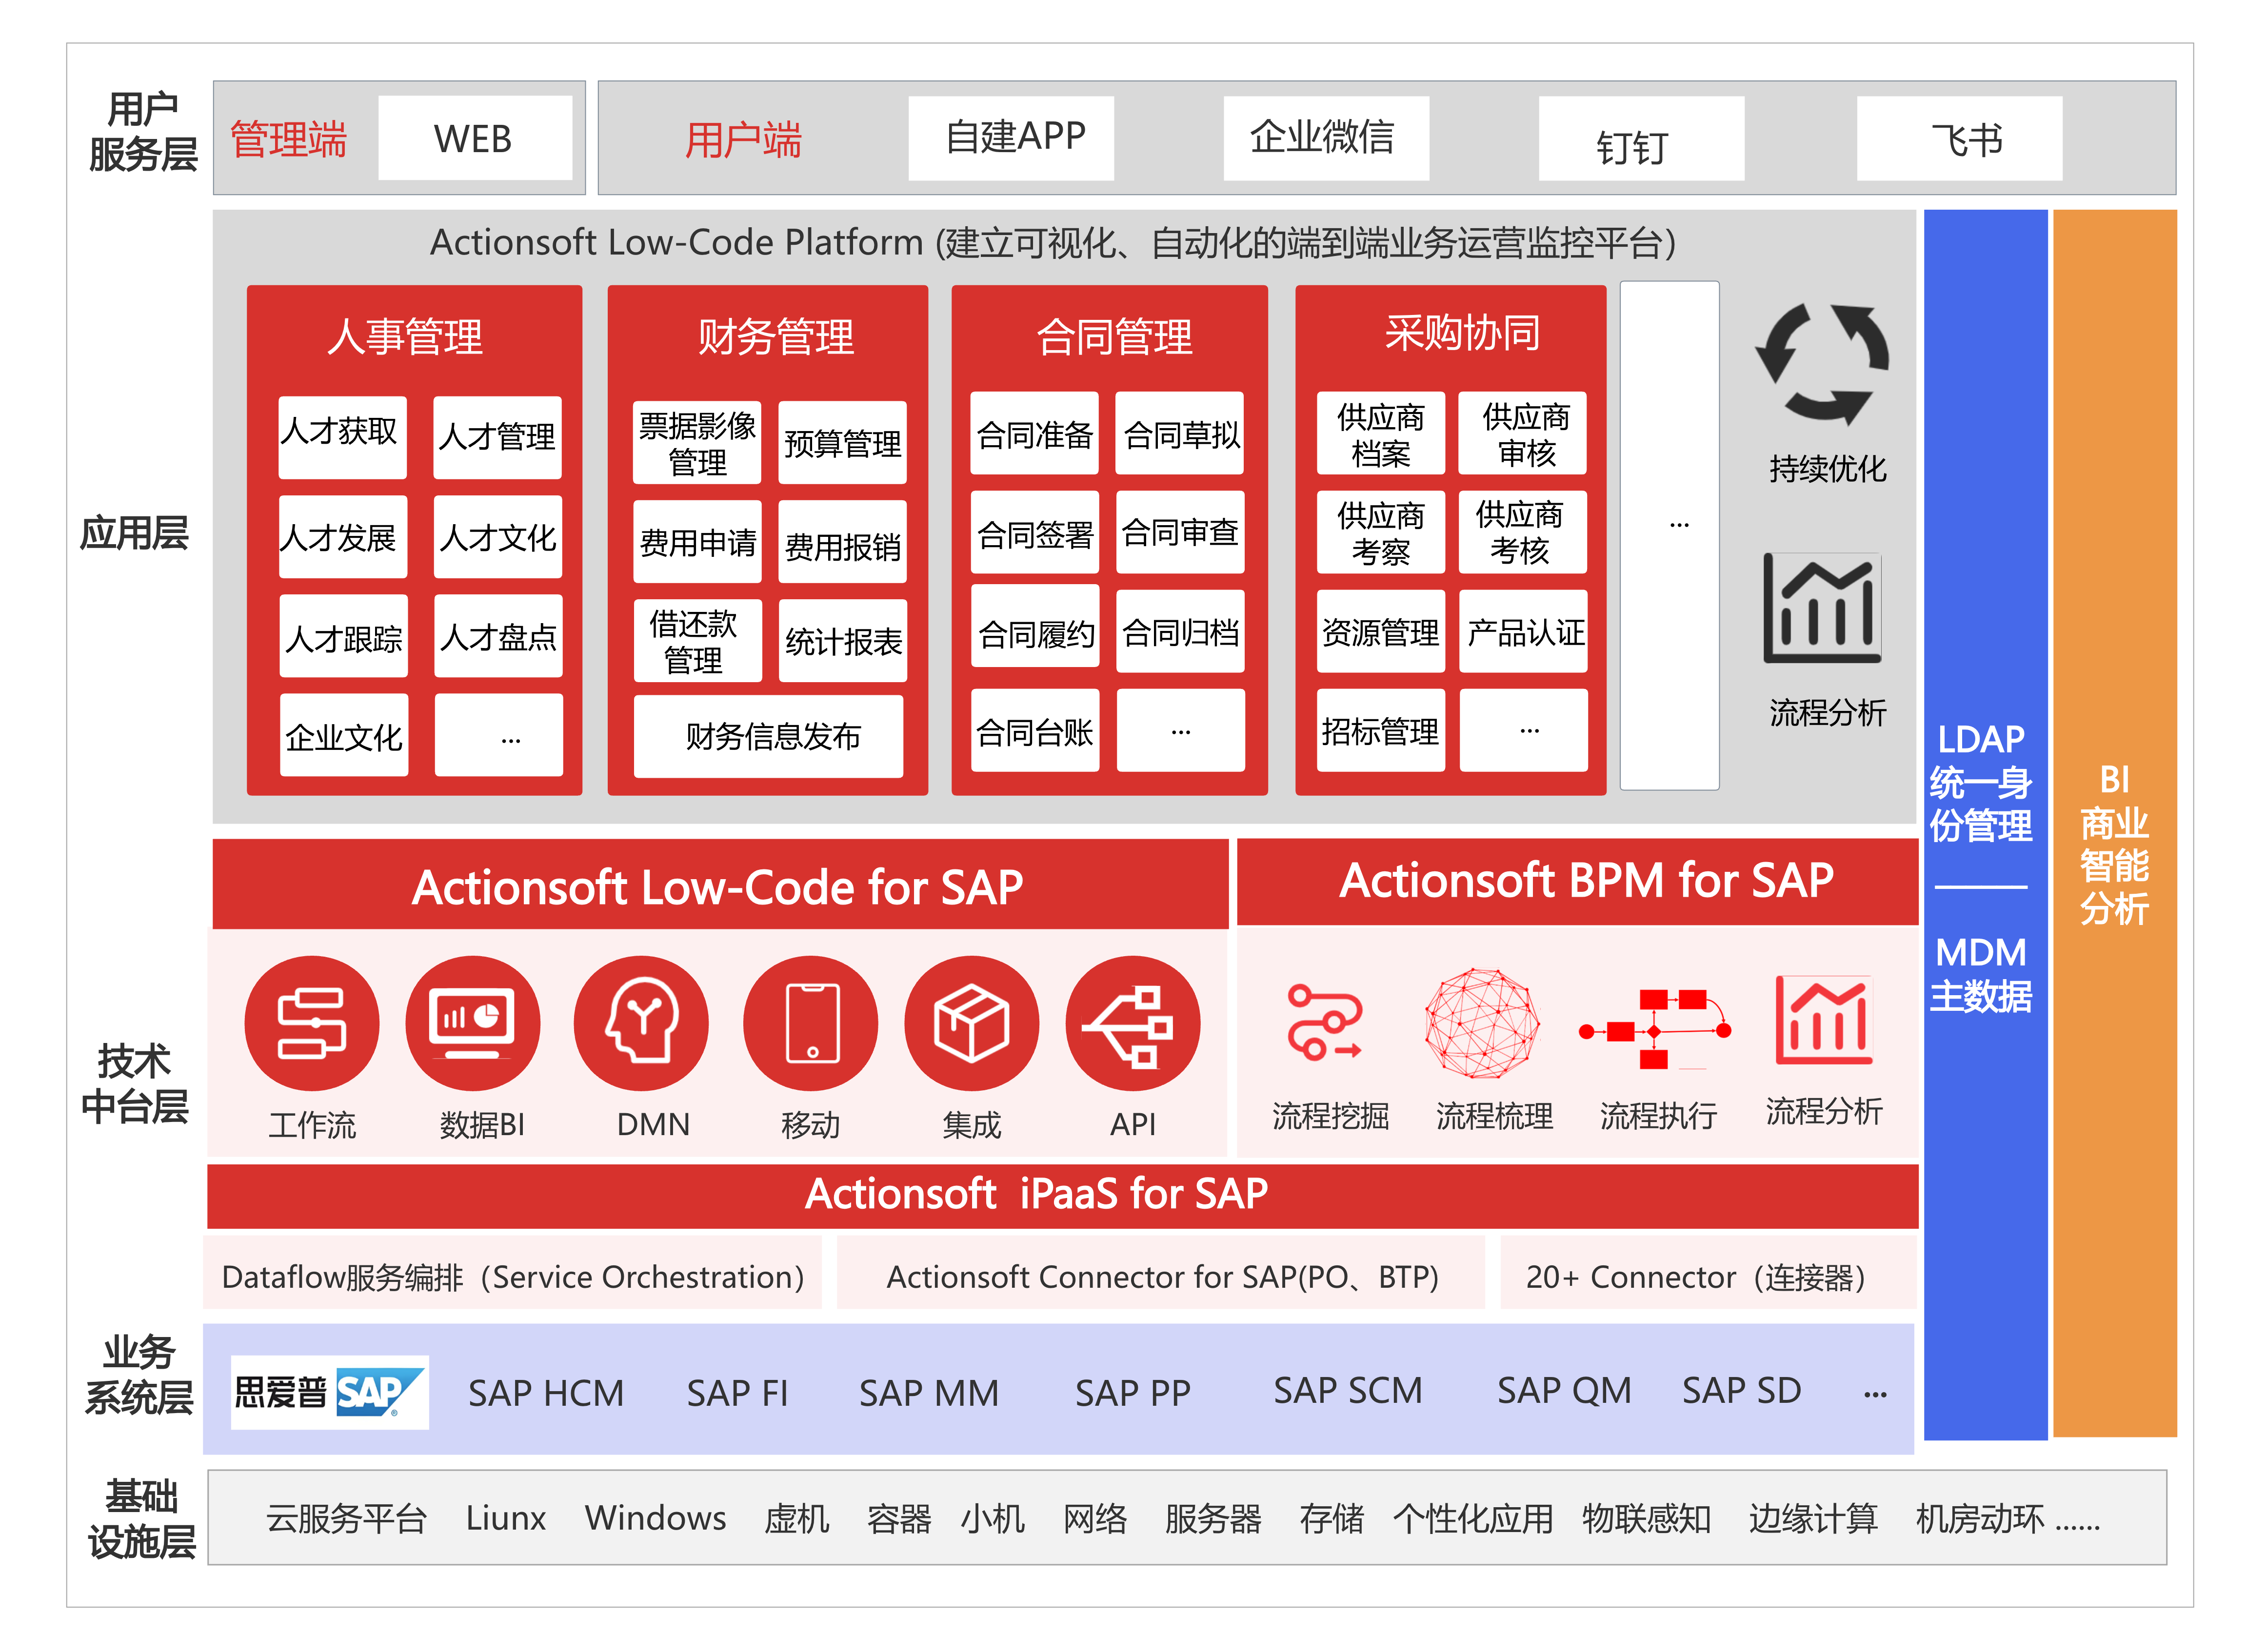Open the 合同草拟 module
The width and height of the screenshot is (2266, 1652).
[x=1180, y=433]
